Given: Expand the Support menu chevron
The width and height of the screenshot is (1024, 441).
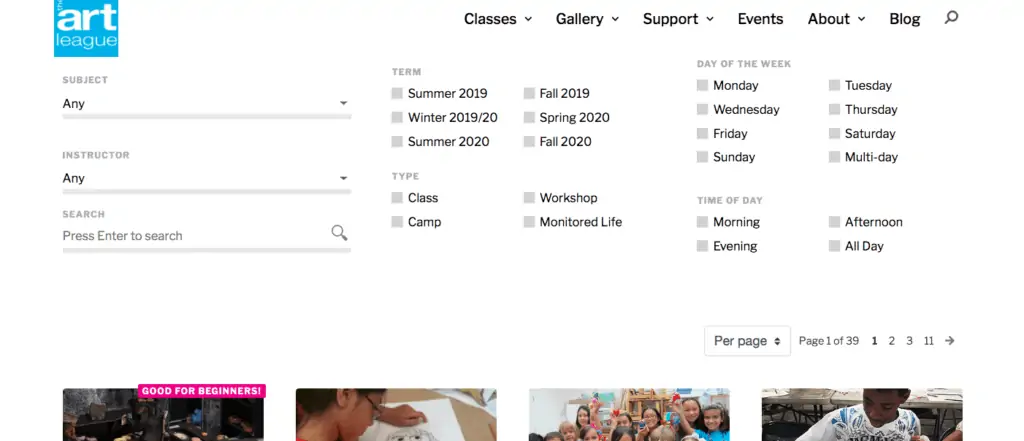Looking at the screenshot, I should click(x=710, y=20).
